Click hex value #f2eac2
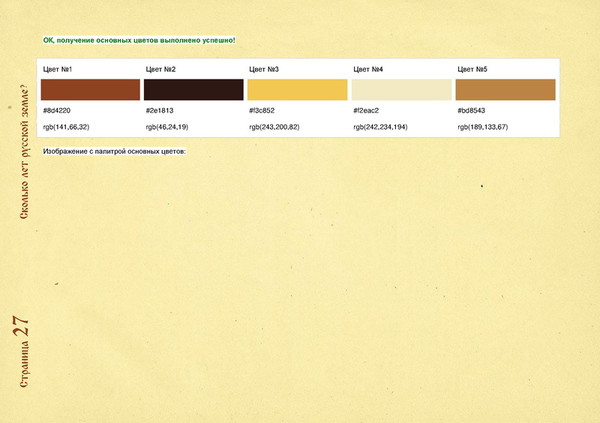 click(x=366, y=111)
